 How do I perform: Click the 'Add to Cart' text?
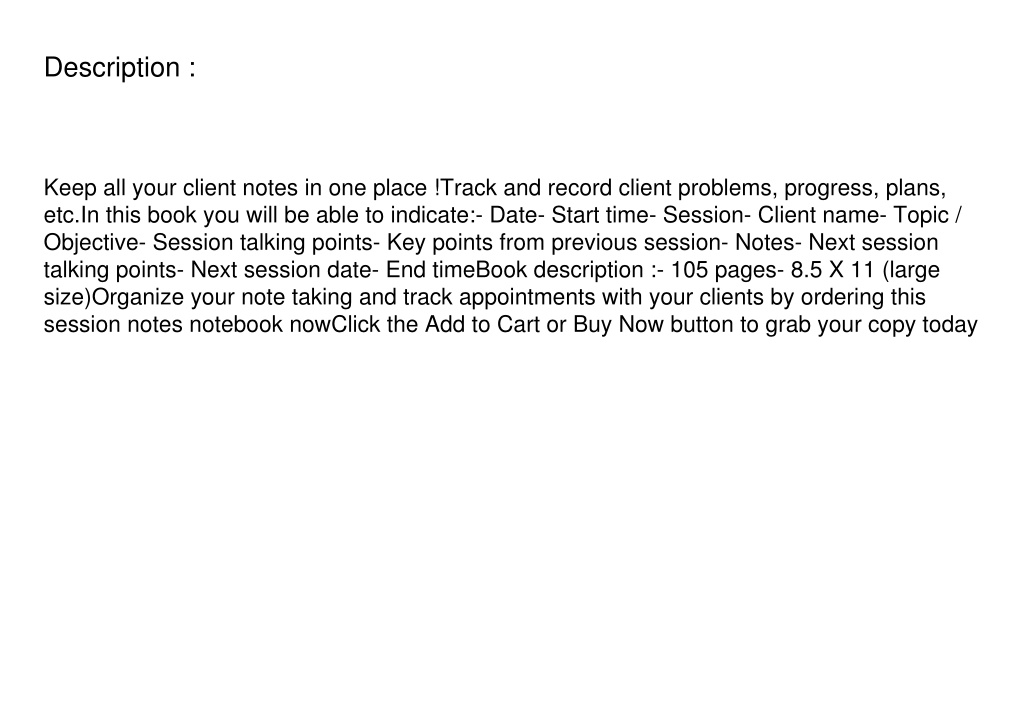483,325
